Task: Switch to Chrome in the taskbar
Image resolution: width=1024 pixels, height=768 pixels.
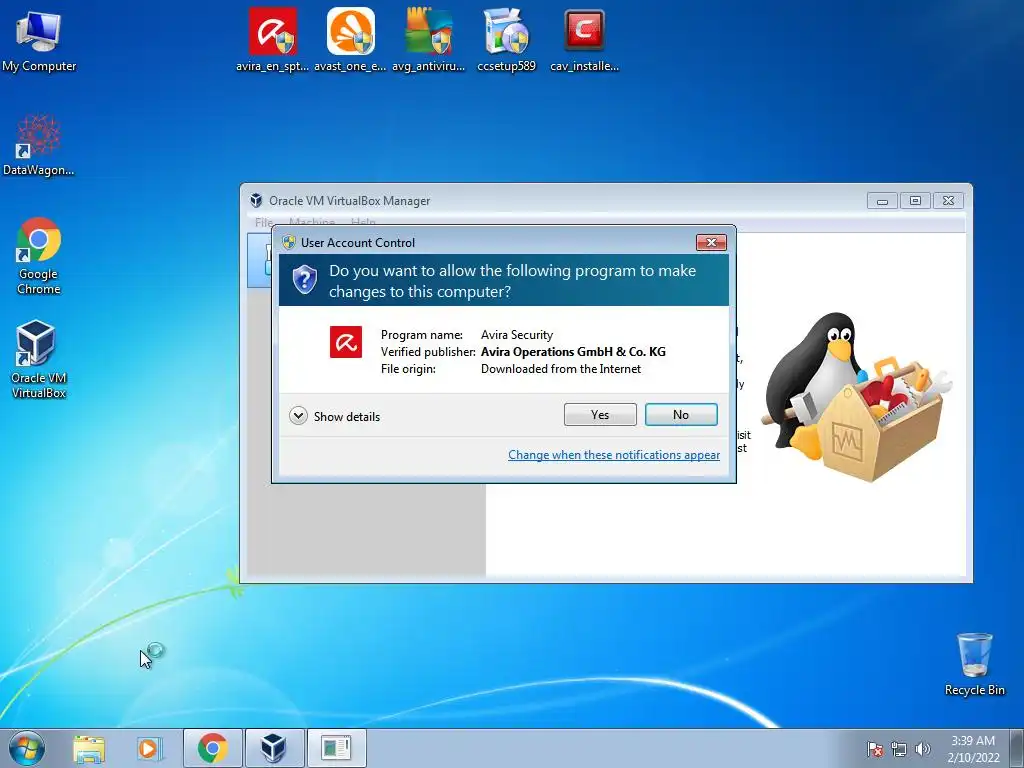Action: [212, 748]
